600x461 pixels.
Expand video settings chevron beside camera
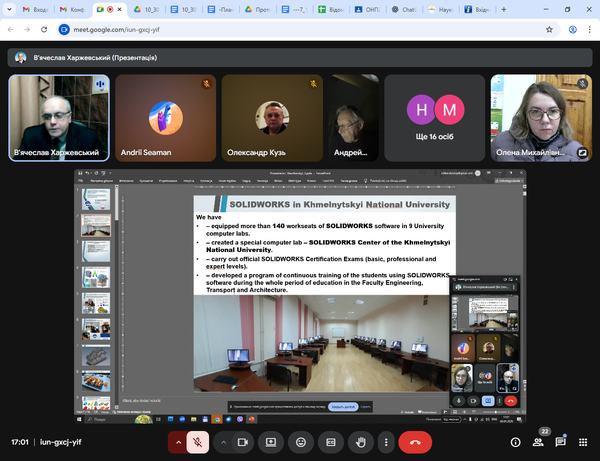223,441
